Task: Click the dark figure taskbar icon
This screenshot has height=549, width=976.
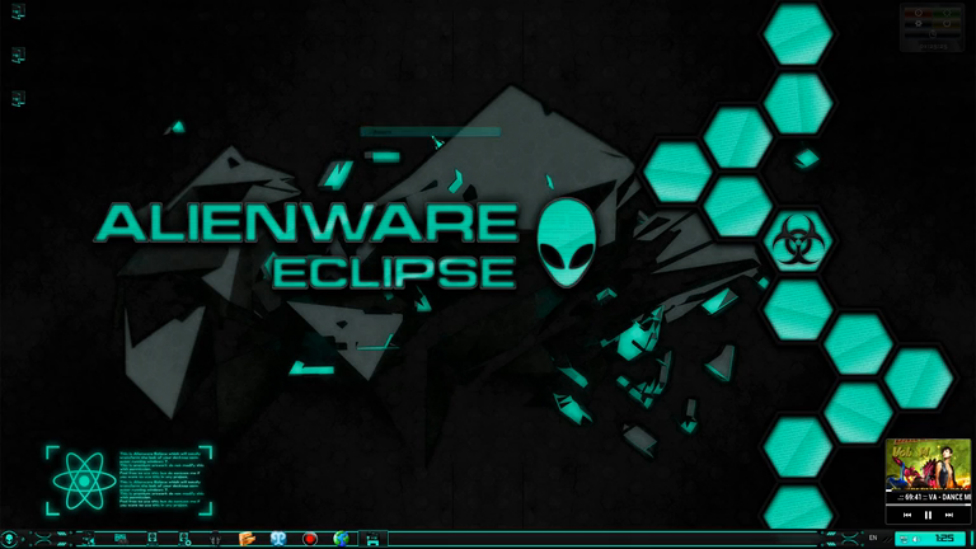Action: pos(215,538)
